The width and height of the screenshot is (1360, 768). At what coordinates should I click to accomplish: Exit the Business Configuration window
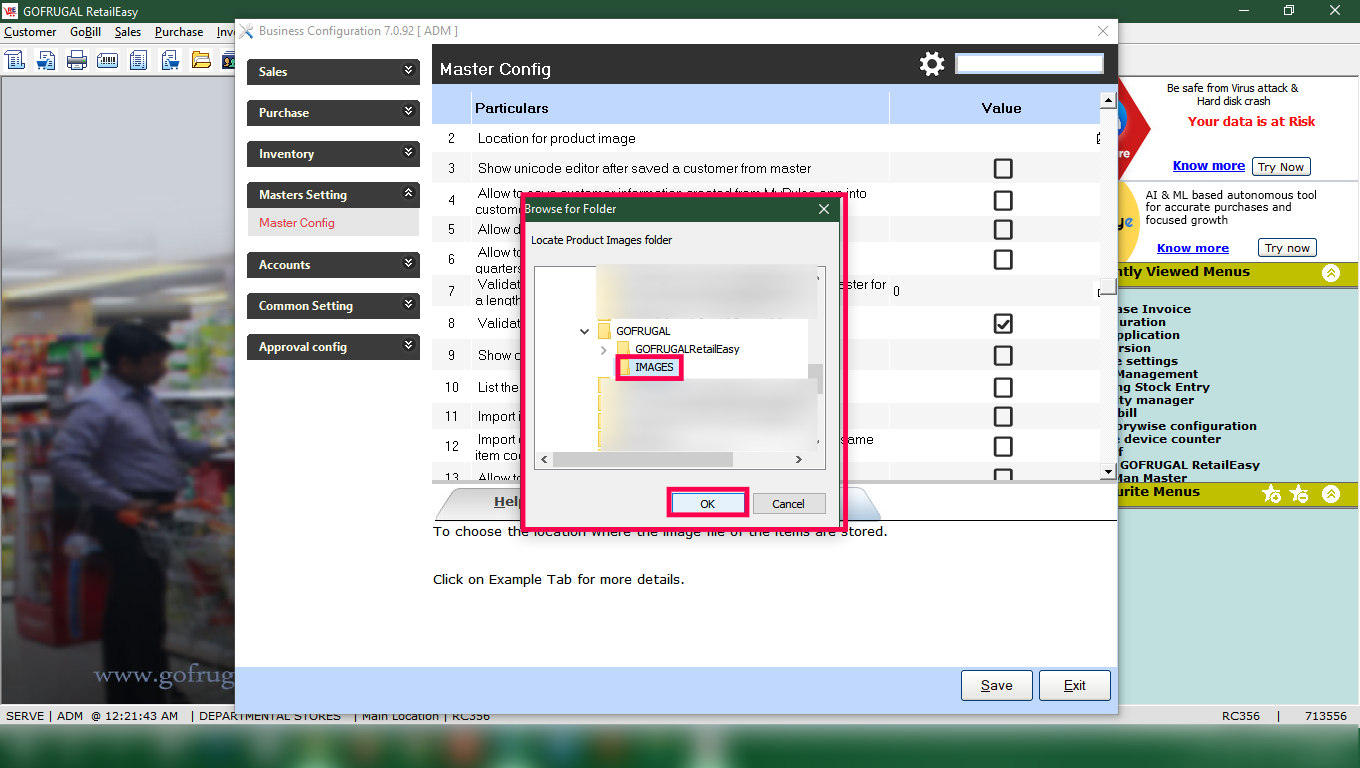pos(1075,685)
